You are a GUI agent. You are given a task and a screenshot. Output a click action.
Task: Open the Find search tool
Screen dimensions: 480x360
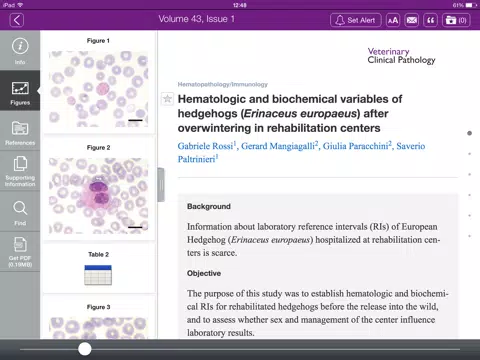click(x=20, y=211)
